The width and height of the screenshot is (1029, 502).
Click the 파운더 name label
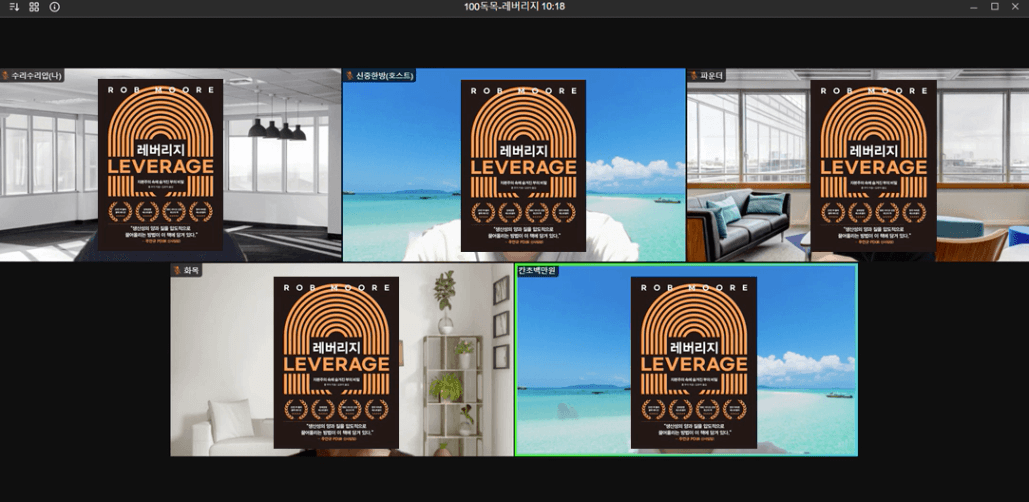pos(711,75)
